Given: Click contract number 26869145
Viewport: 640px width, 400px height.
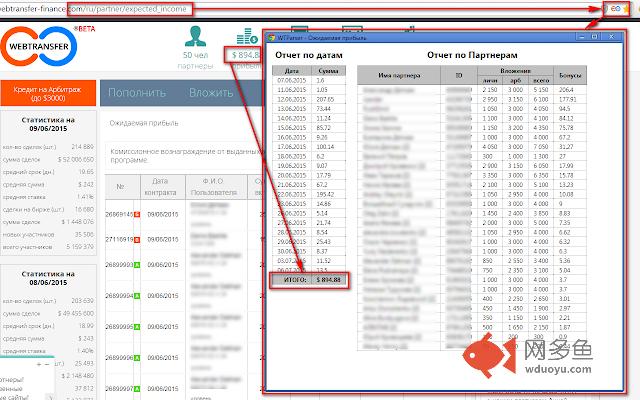Looking at the screenshot, I should [119, 214].
